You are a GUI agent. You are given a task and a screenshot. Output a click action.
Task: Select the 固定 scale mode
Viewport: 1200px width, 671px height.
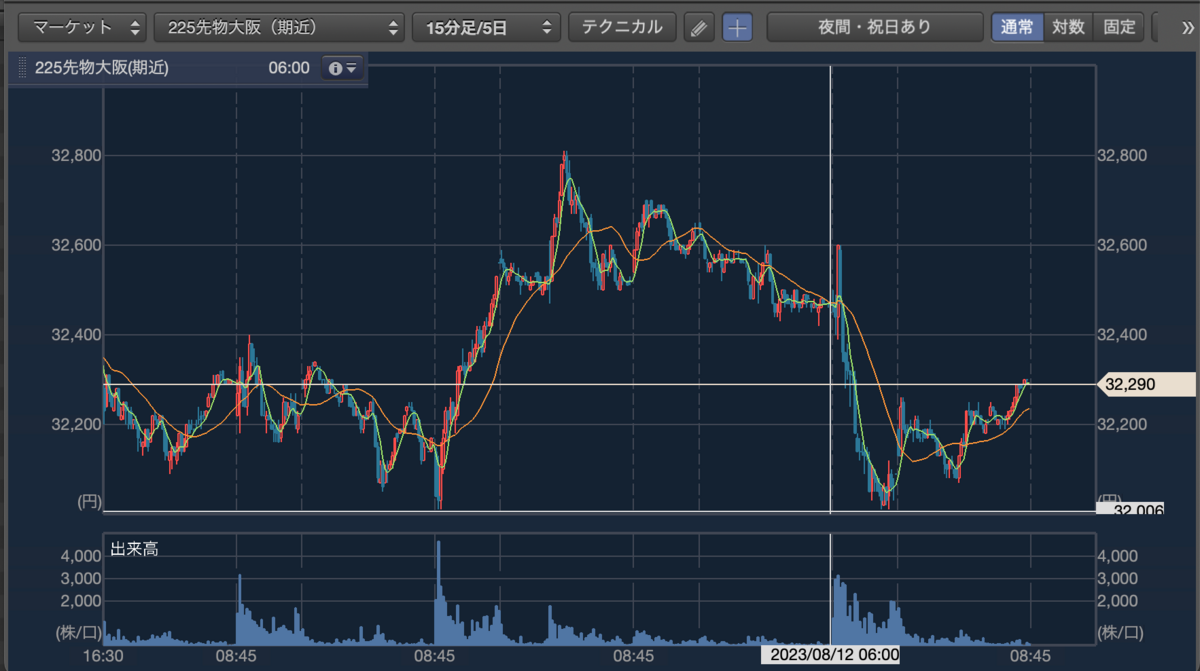coord(1119,27)
